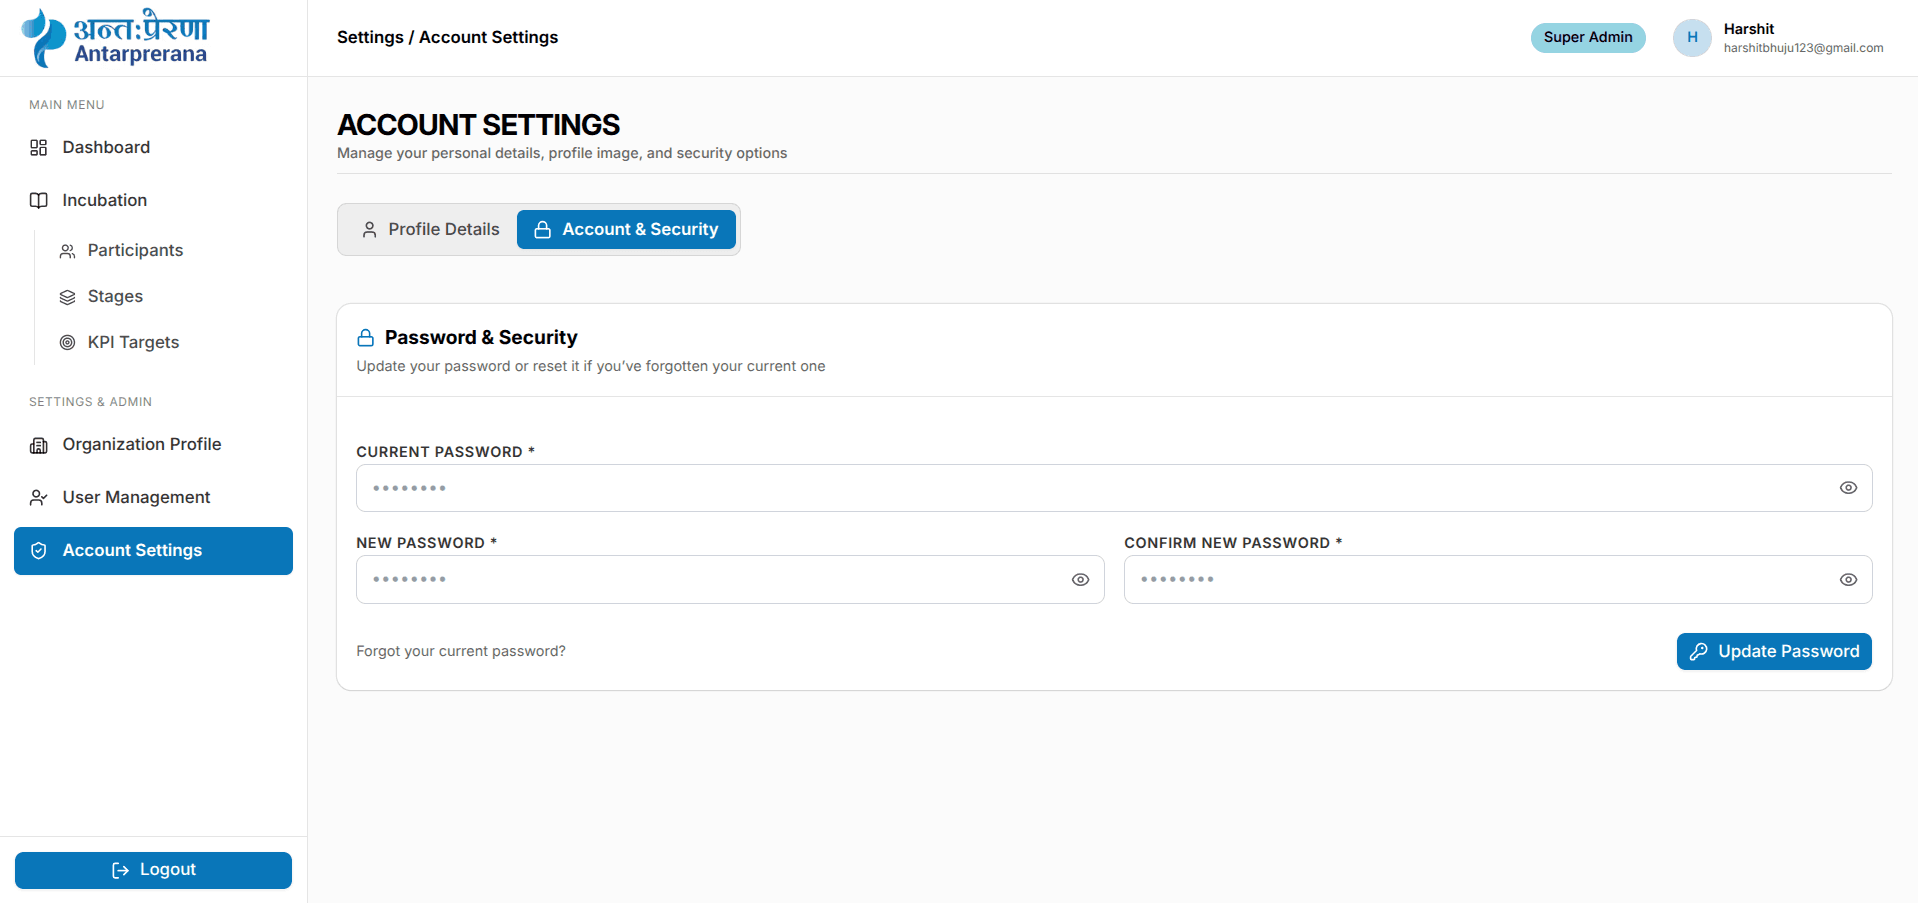1918x903 pixels.
Task: Click the Account Settings shield icon
Action: 39,551
